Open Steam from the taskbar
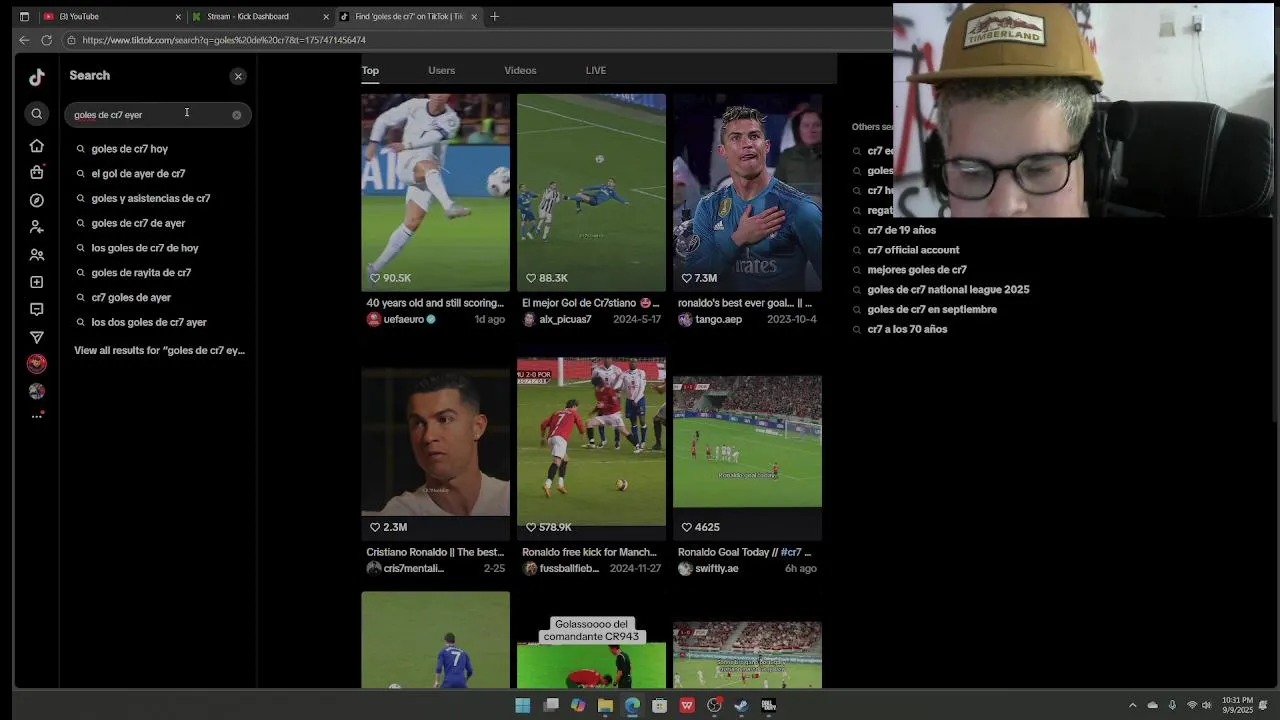 [741, 706]
